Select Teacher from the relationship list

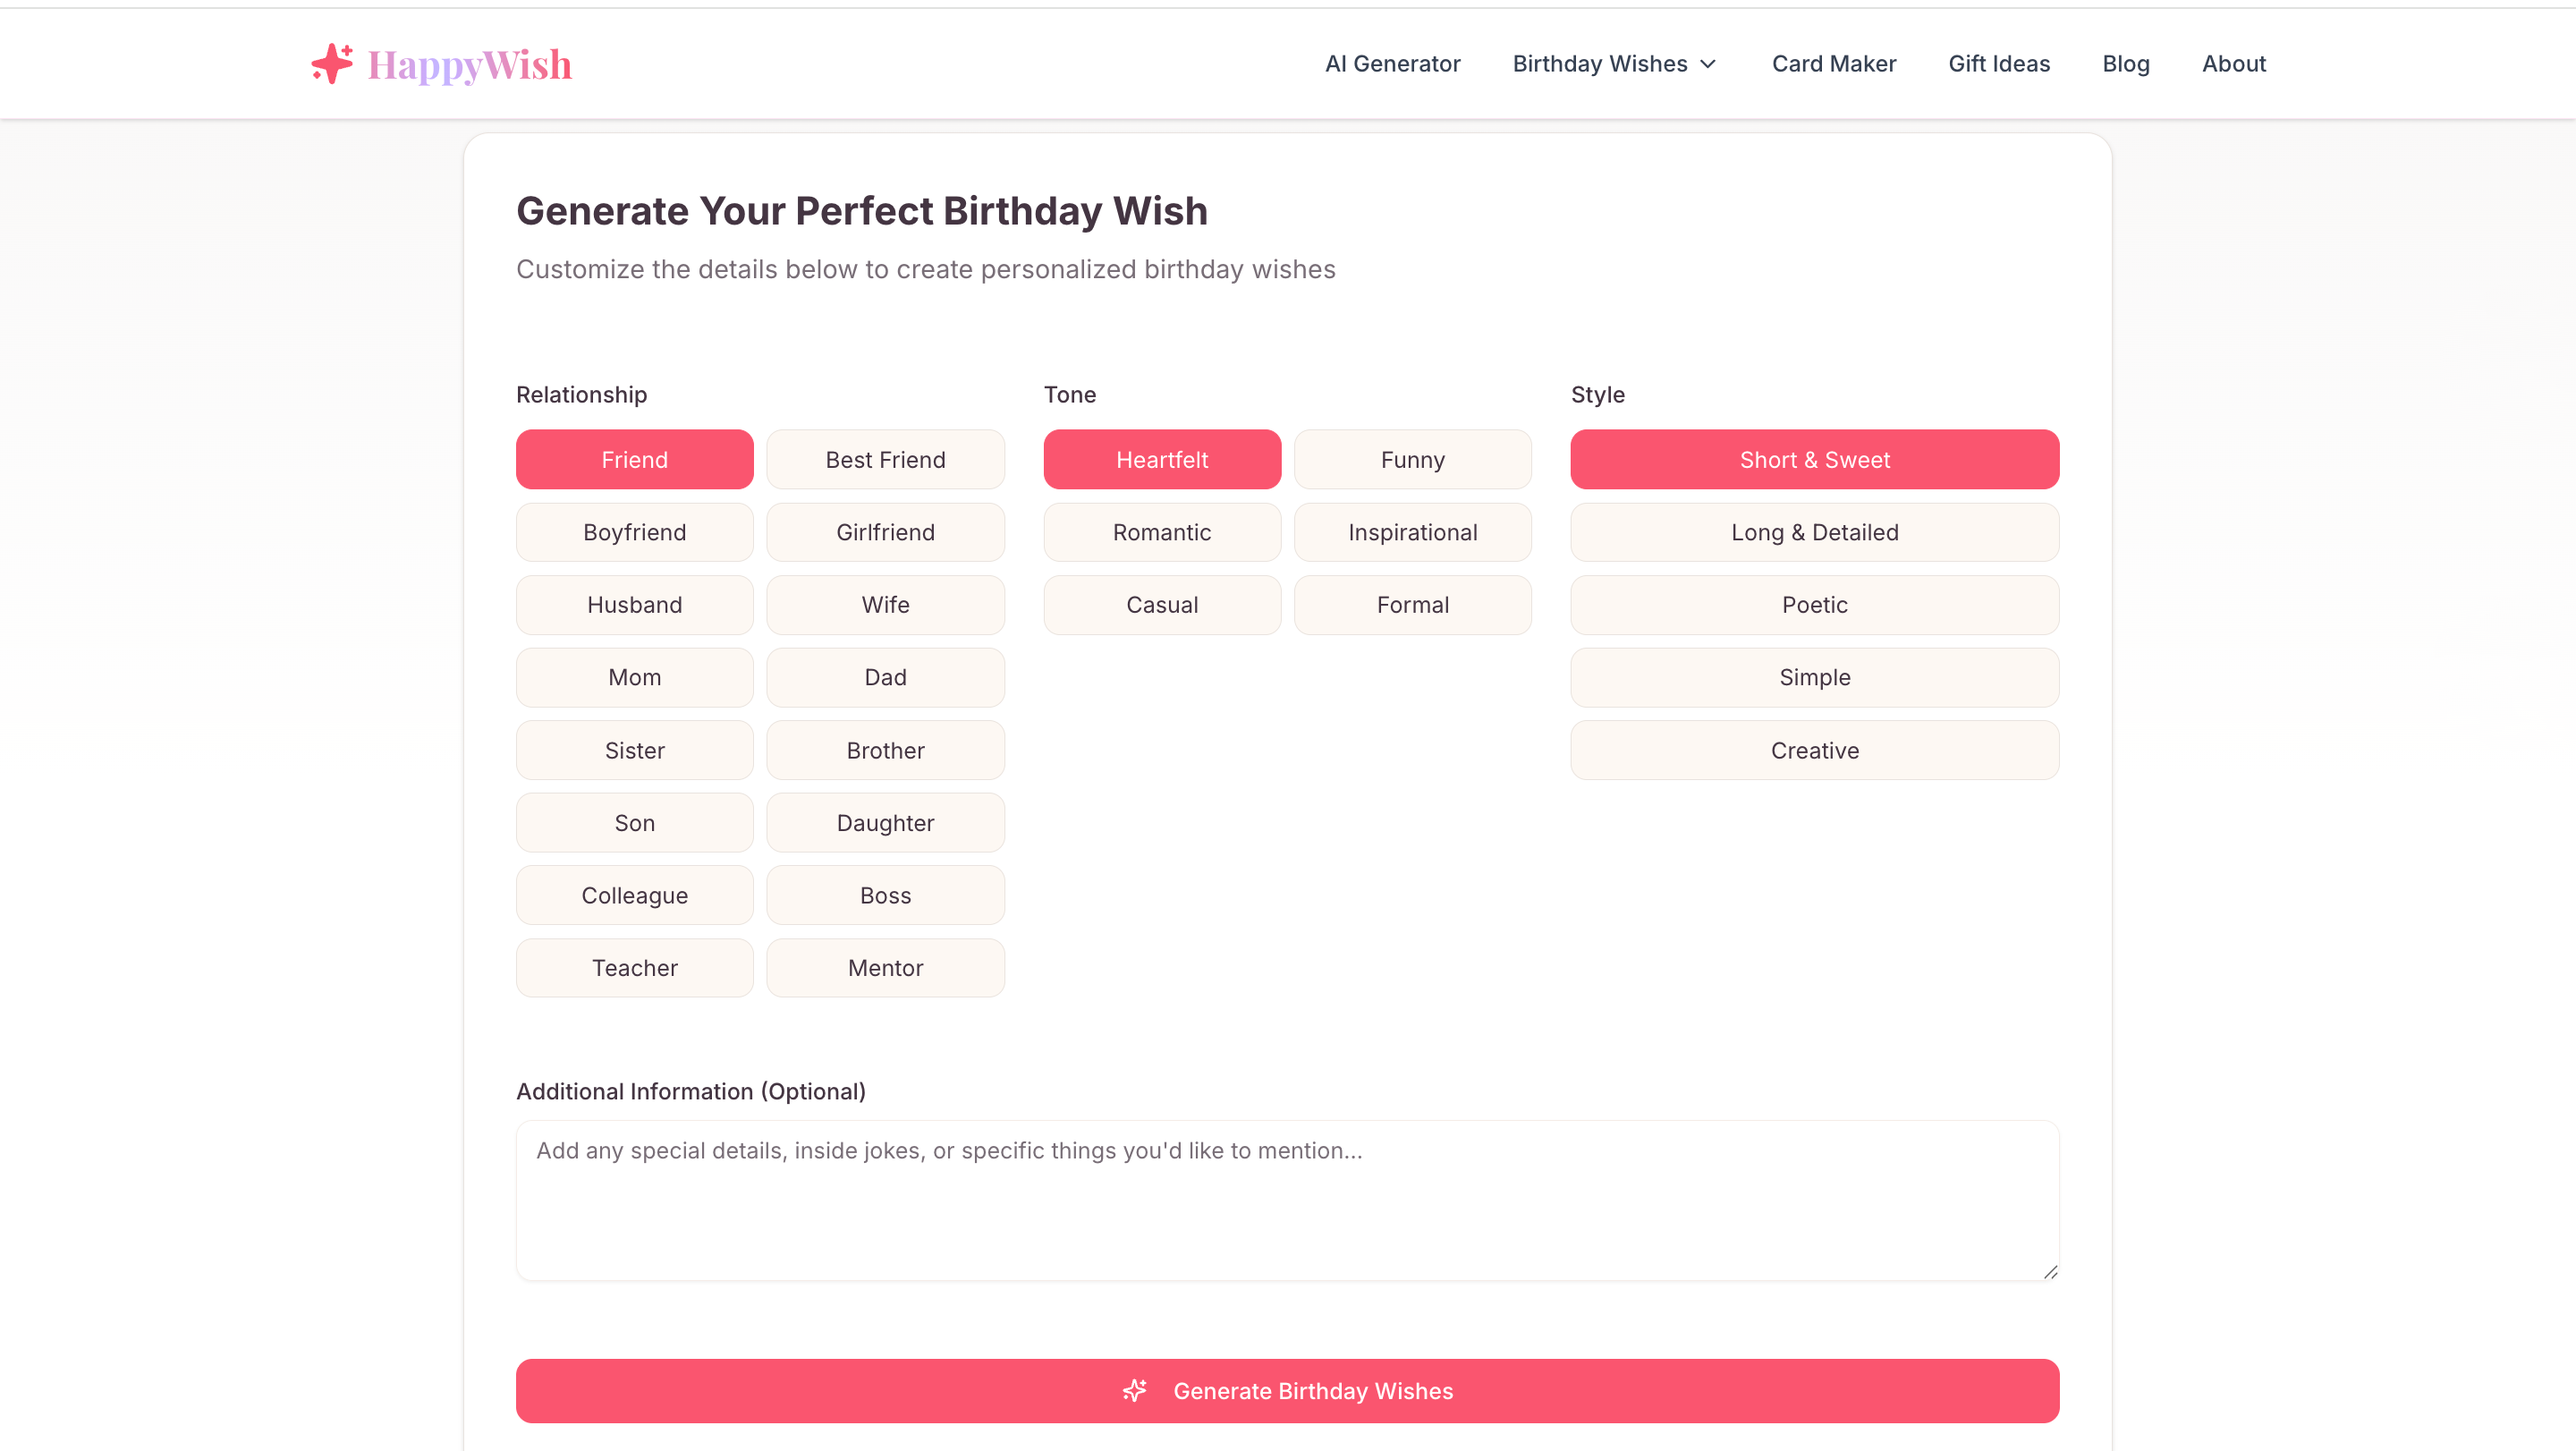pos(634,967)
